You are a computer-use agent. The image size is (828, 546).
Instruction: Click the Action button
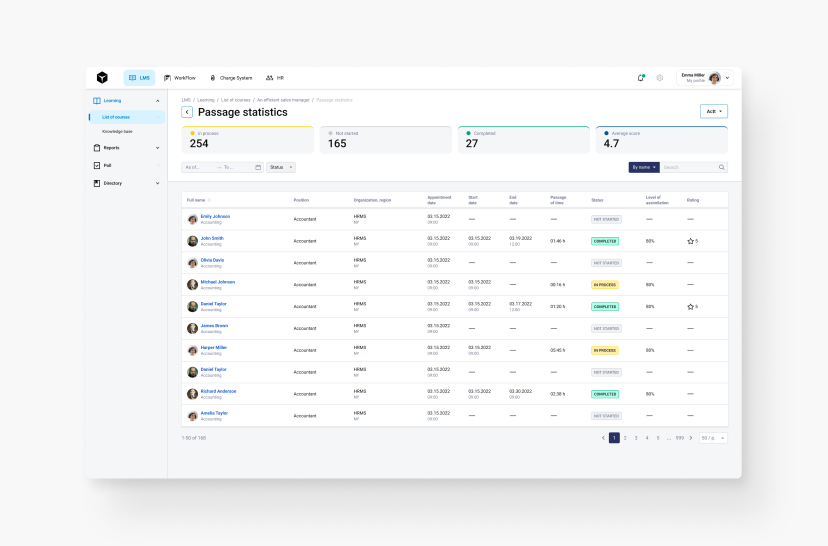713,111
